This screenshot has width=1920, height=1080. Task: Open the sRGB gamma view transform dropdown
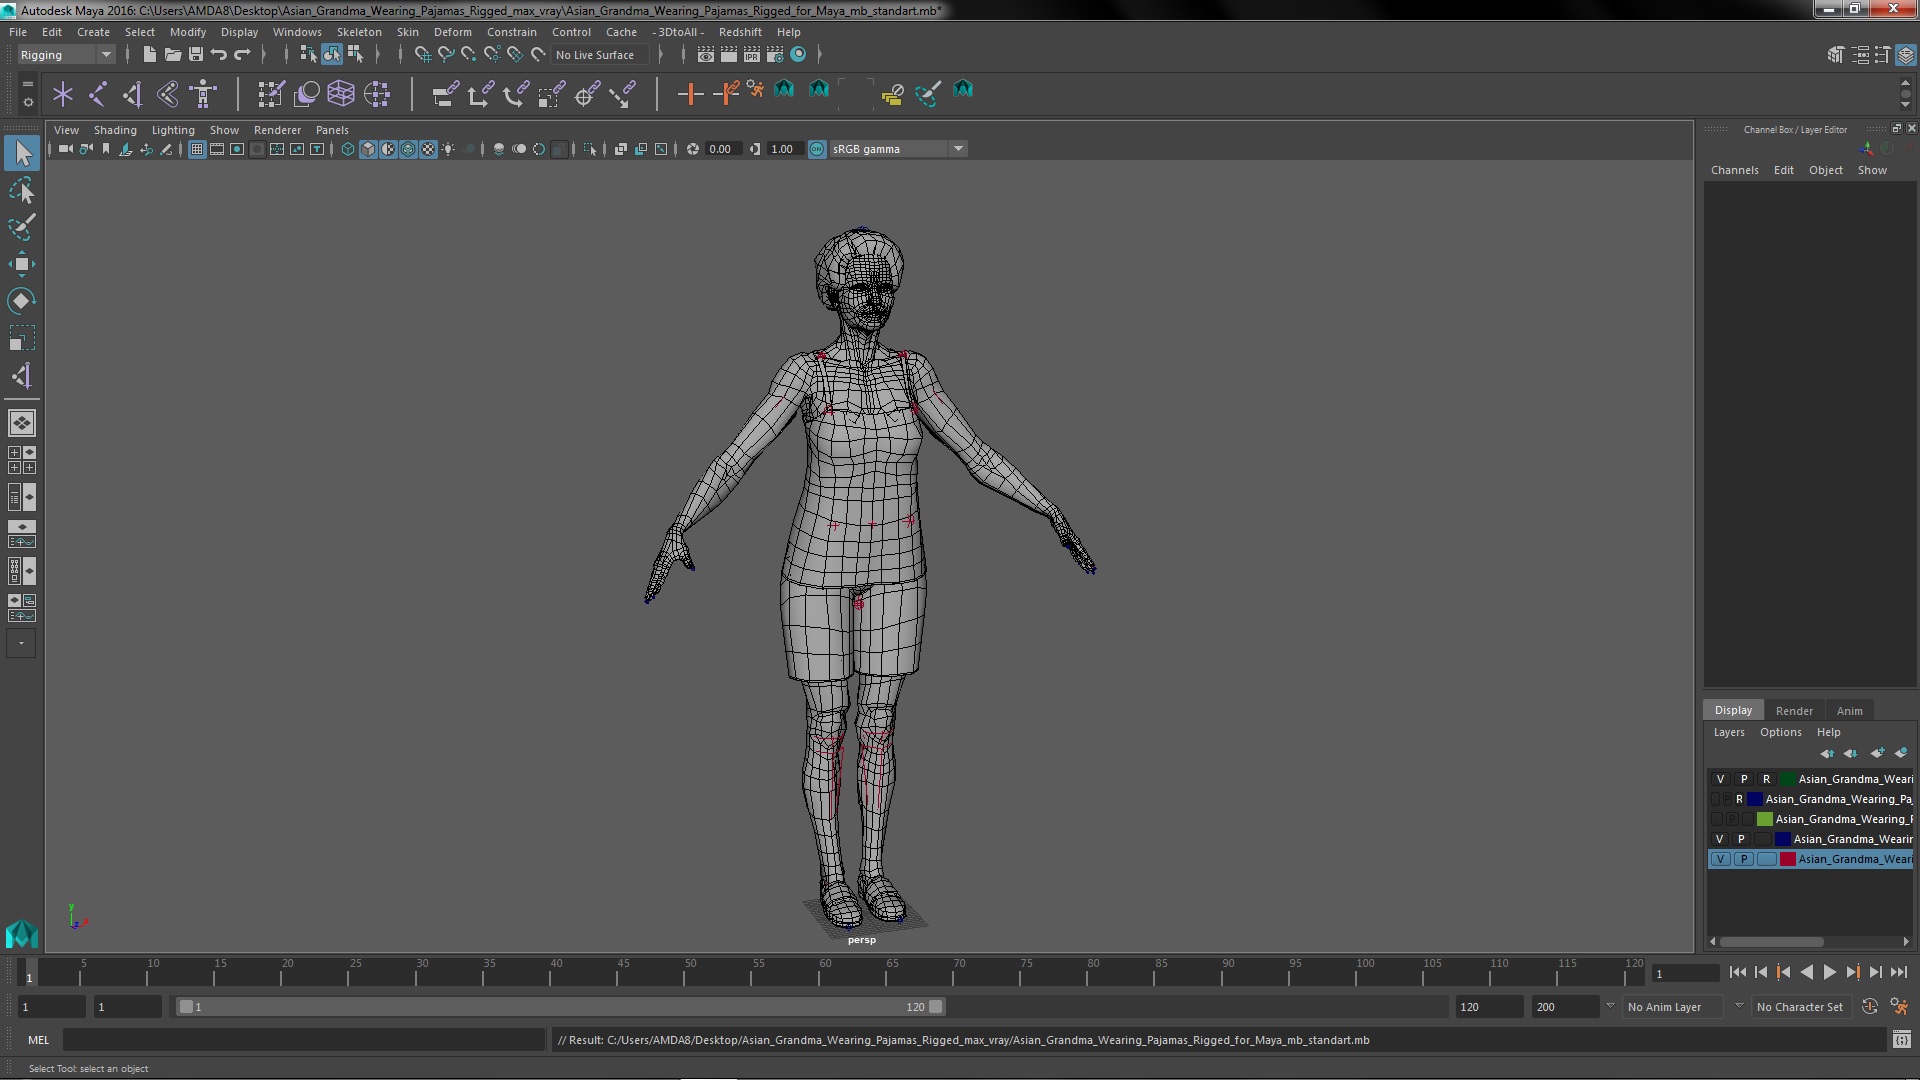(898, 149)
